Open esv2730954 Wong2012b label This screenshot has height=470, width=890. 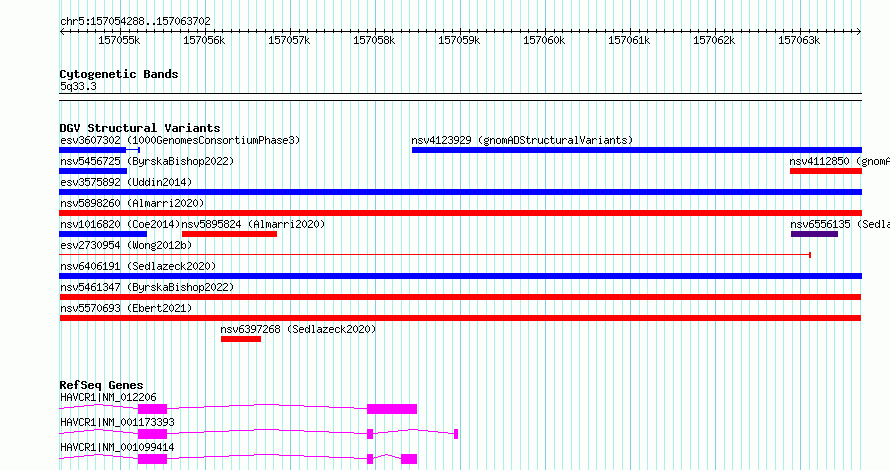point(126,245)
